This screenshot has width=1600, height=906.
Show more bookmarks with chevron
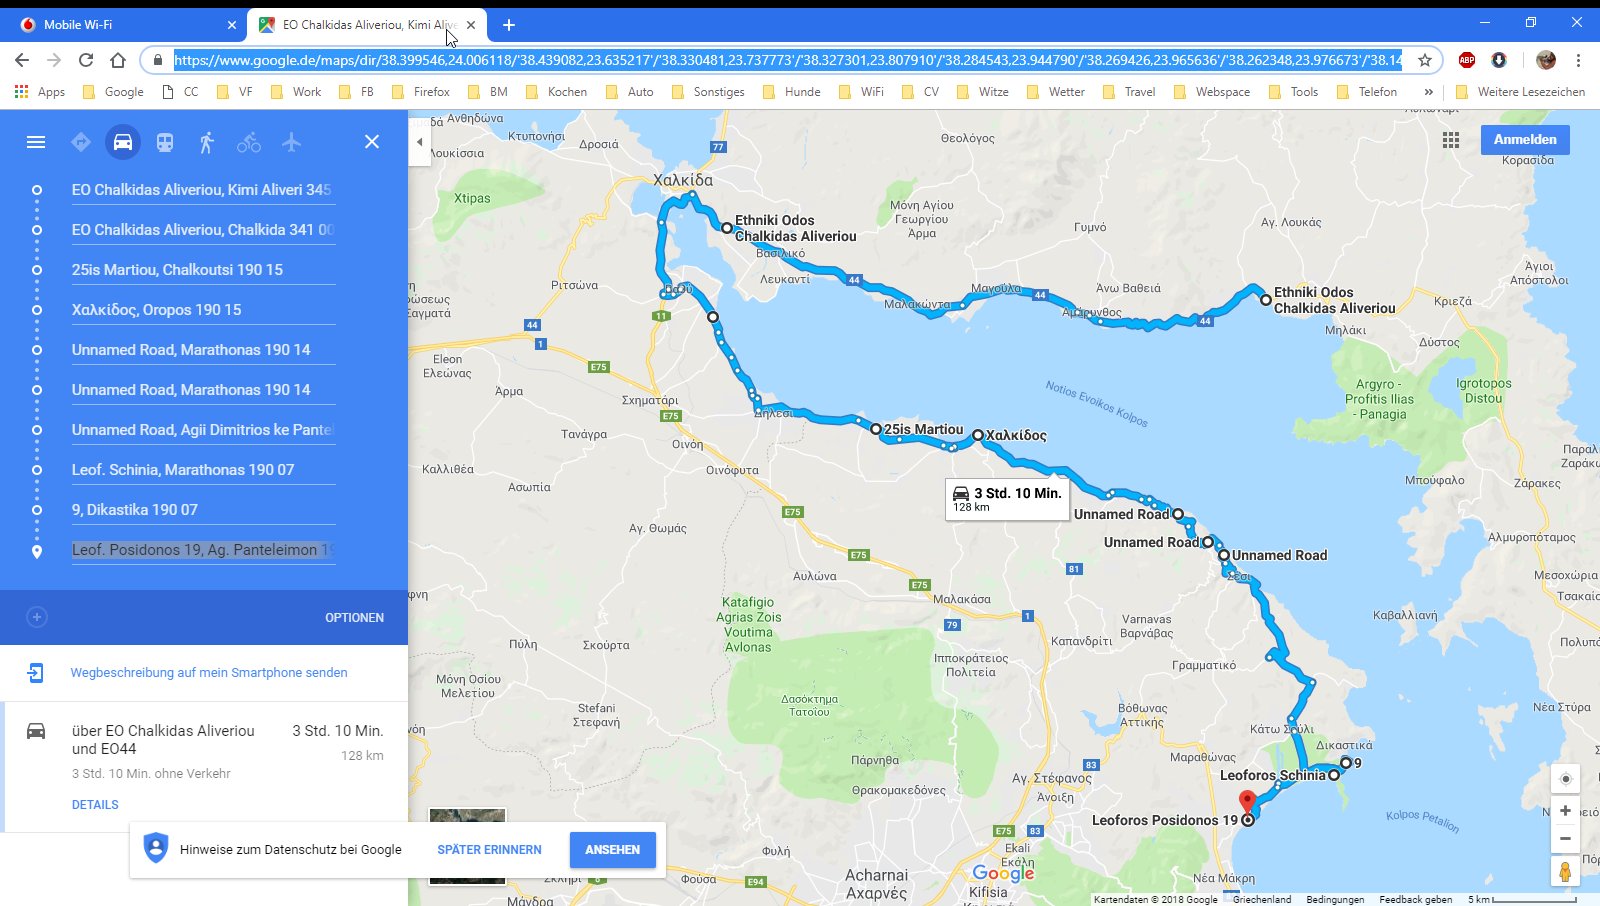click(x=1428, y=92)
